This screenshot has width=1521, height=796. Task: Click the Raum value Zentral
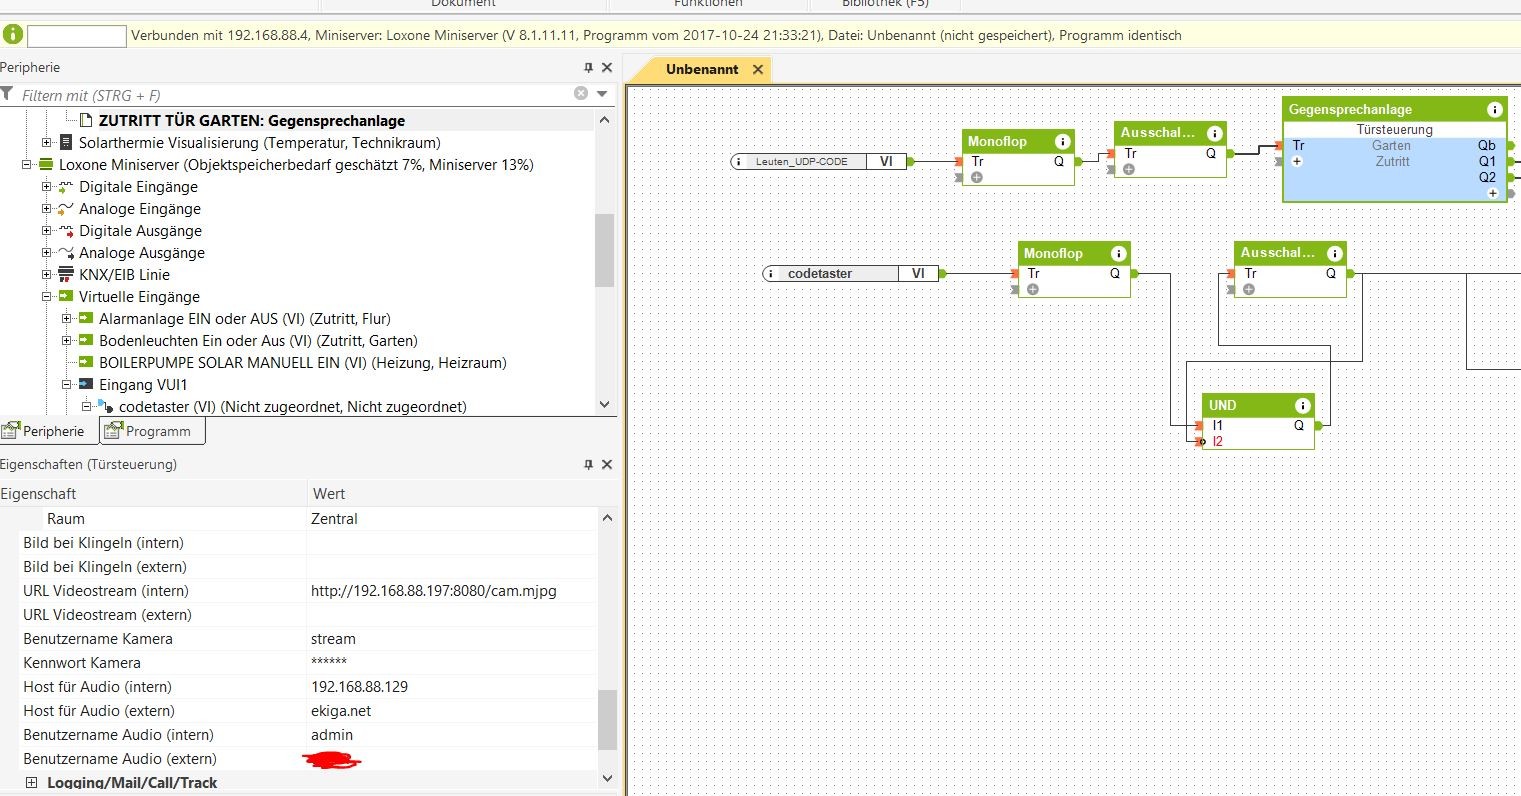[x=334, y=519]
